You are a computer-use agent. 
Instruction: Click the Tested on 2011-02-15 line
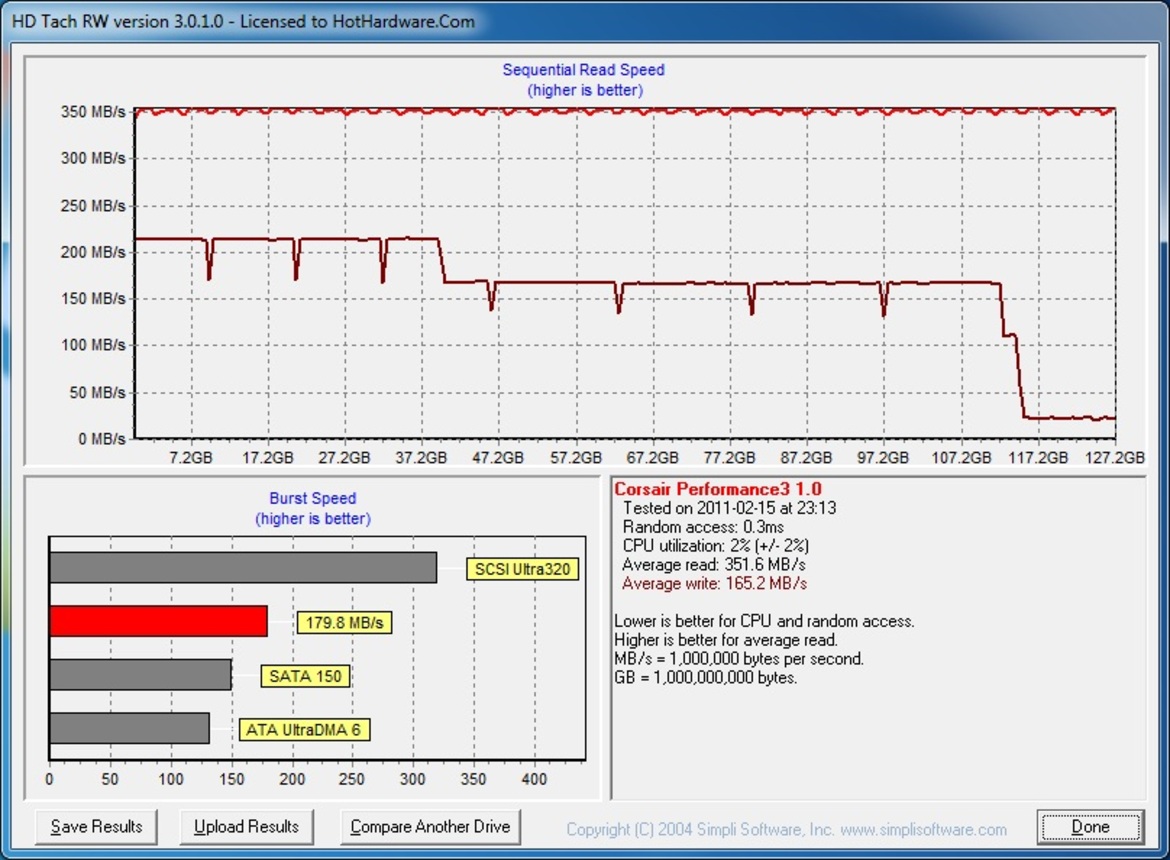click(729, 508)
